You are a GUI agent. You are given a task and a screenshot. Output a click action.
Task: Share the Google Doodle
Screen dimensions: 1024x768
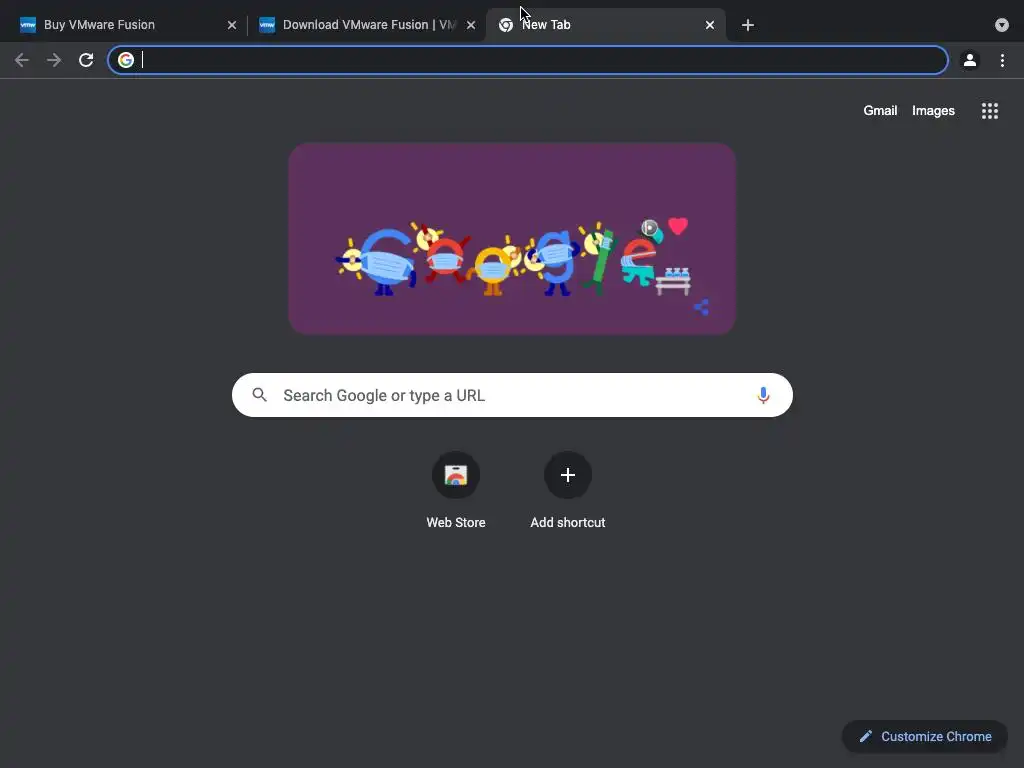[701, 307]
